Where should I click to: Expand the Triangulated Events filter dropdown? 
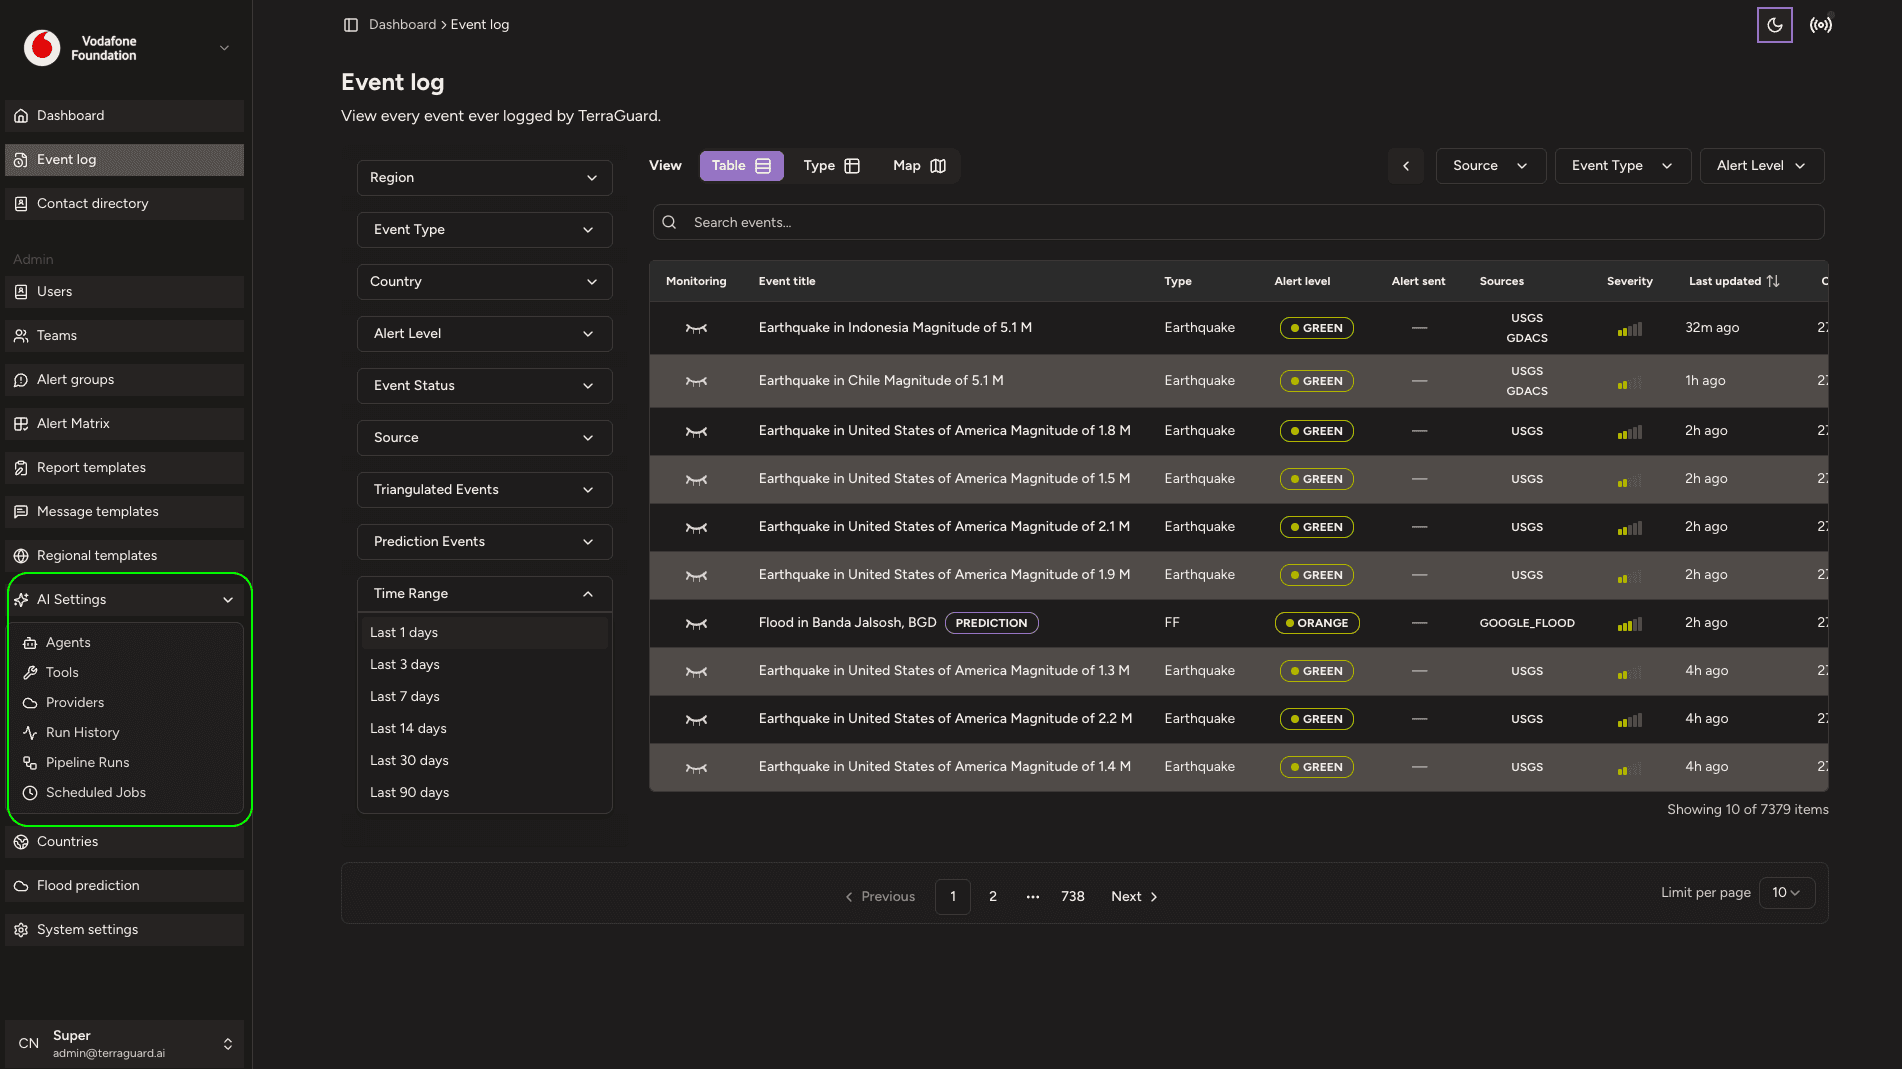click(x=484, y=490)
